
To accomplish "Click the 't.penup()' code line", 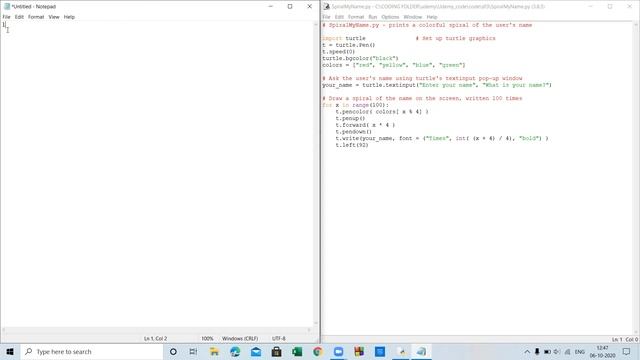I will pyautogui.click(x=350, y=118).
